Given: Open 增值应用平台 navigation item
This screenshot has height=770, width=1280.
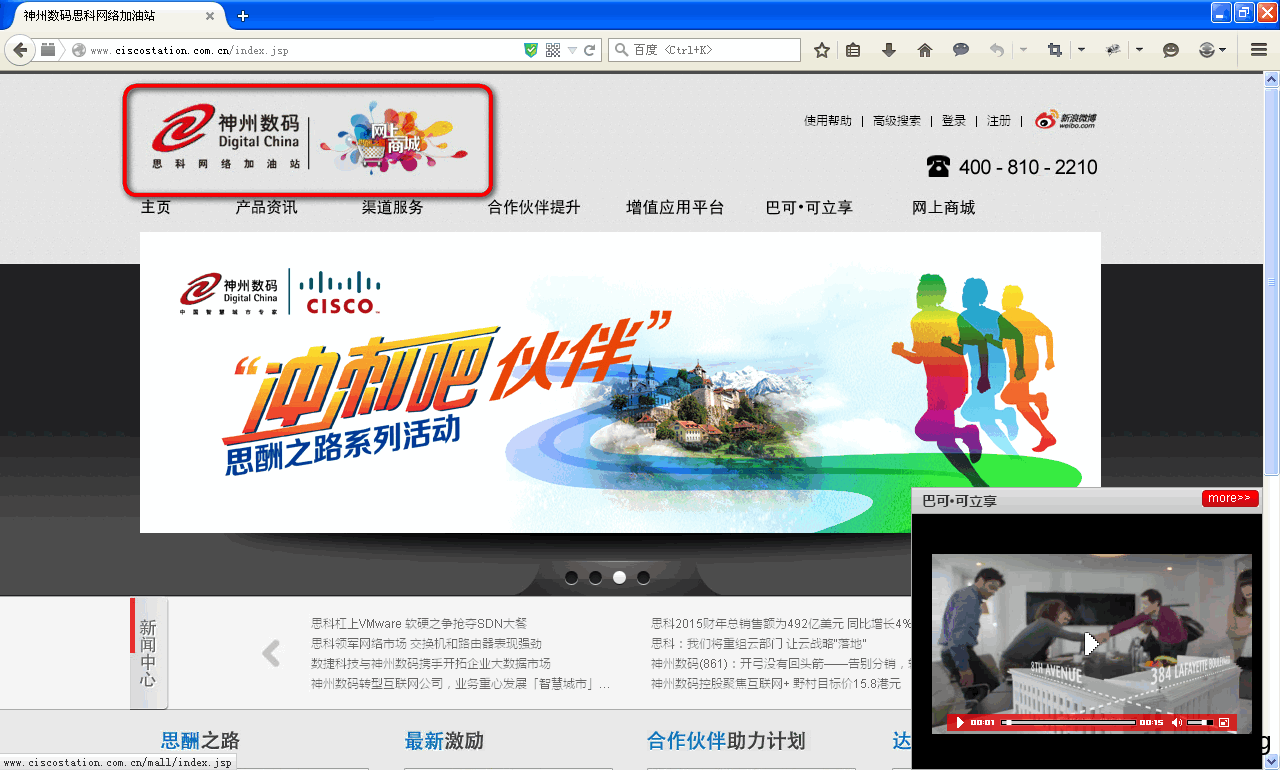Looking at the screenshot, I should coord(675,208).
